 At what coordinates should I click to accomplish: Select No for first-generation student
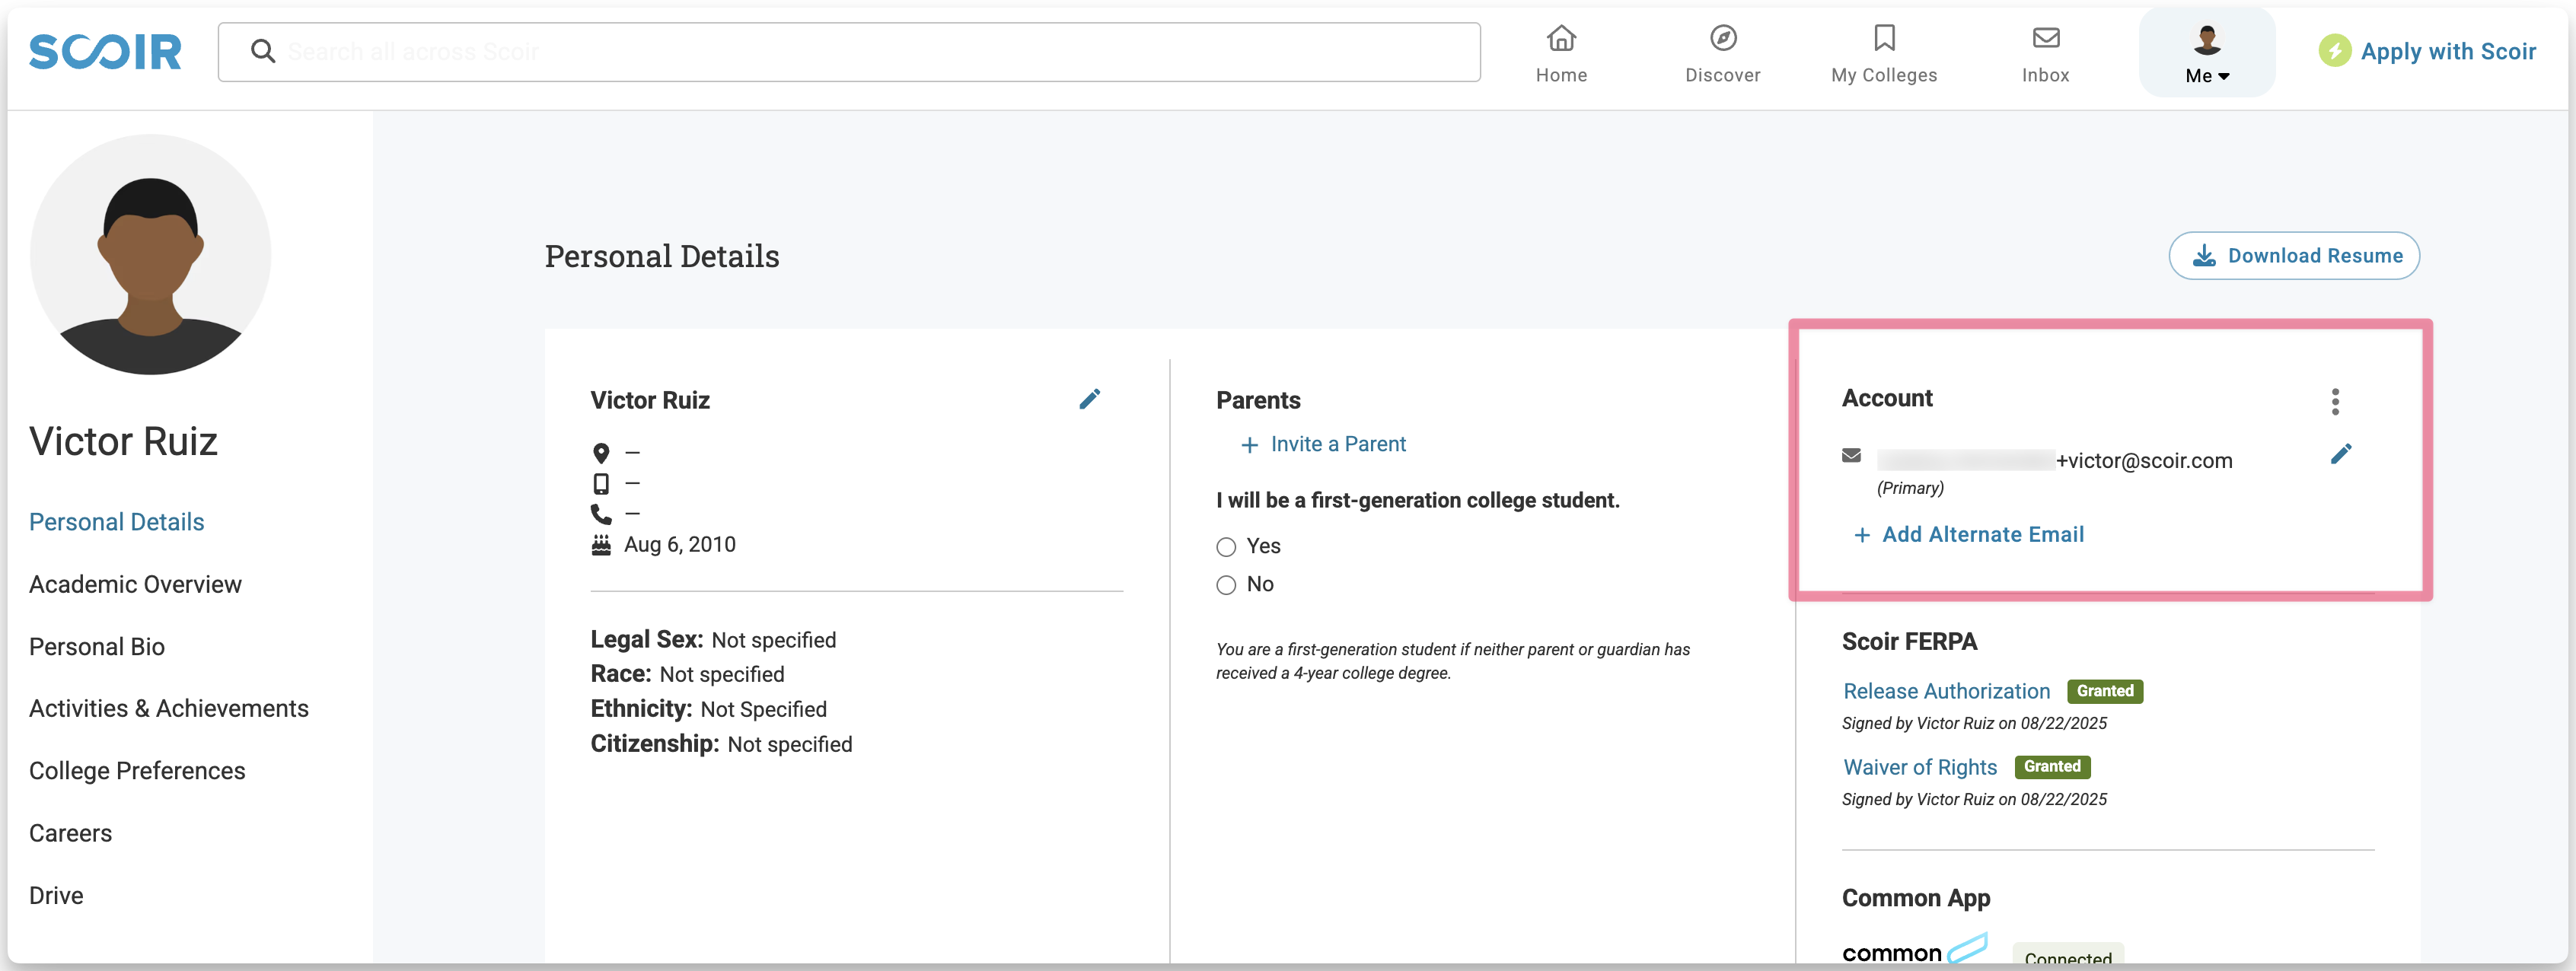point(1226,585)
